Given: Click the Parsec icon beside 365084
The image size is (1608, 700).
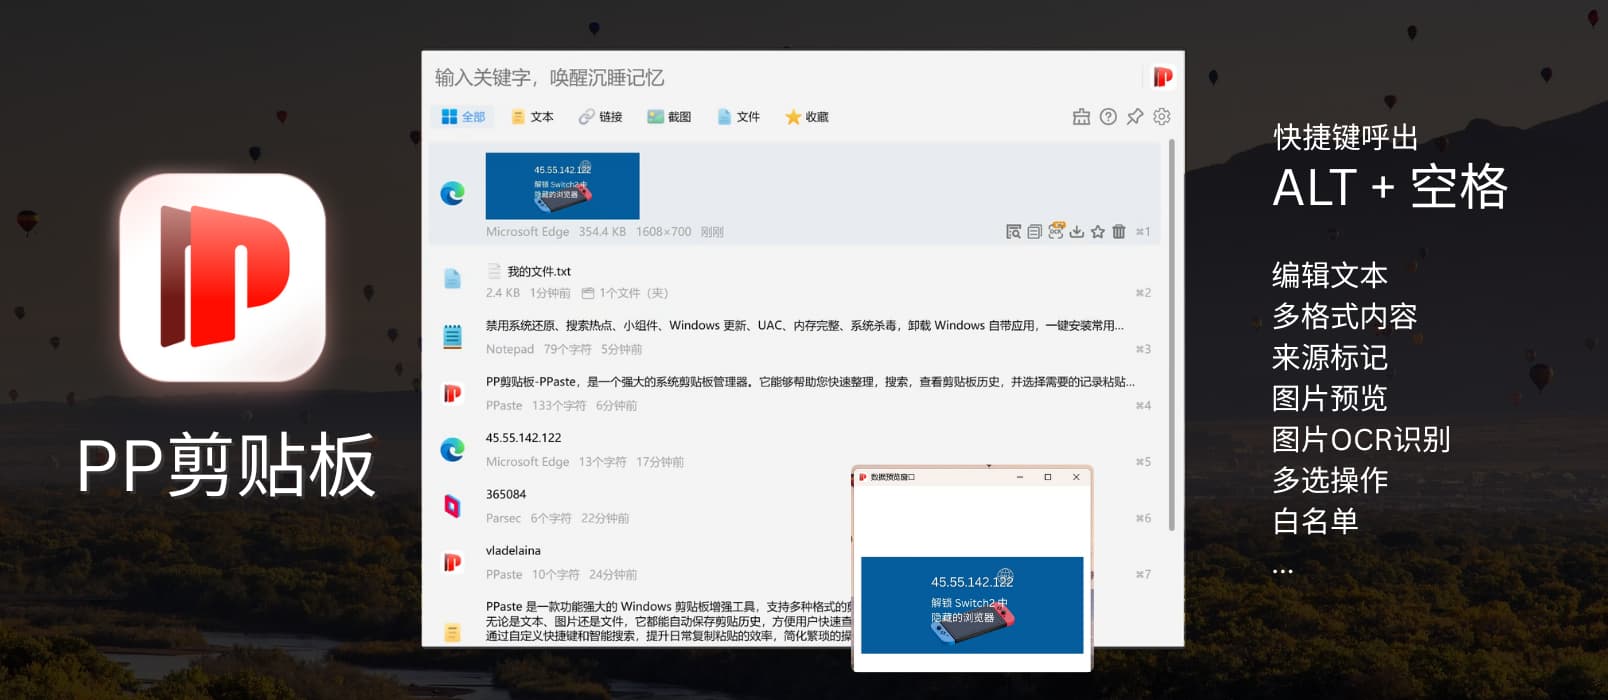Looking at the screenshot, I should [452, 506].
